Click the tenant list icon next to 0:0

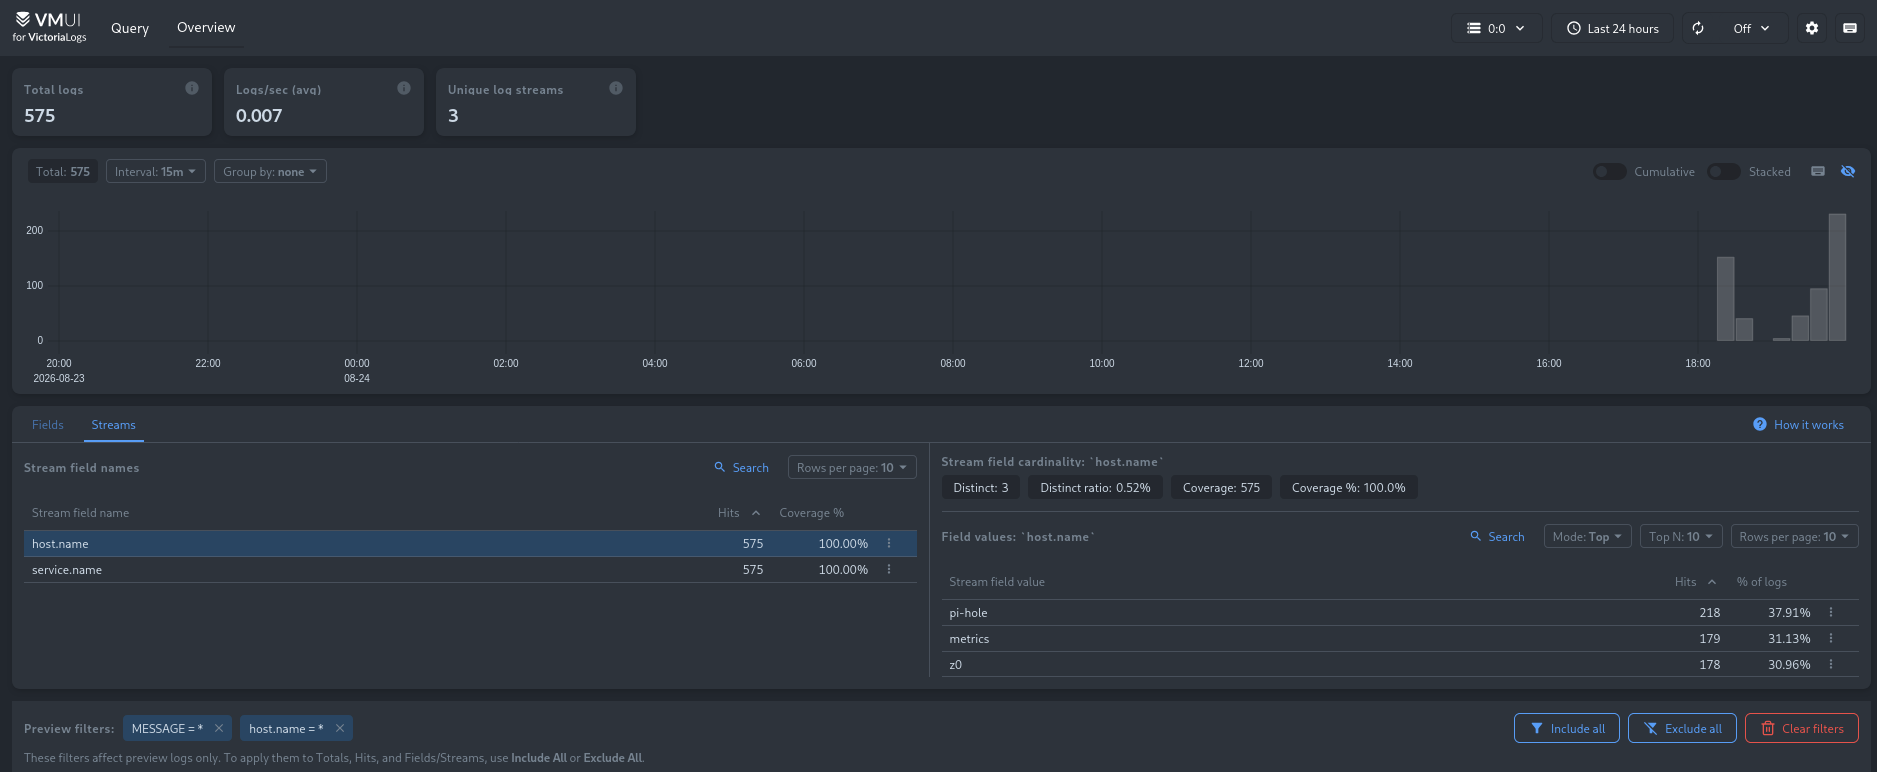1474,28
